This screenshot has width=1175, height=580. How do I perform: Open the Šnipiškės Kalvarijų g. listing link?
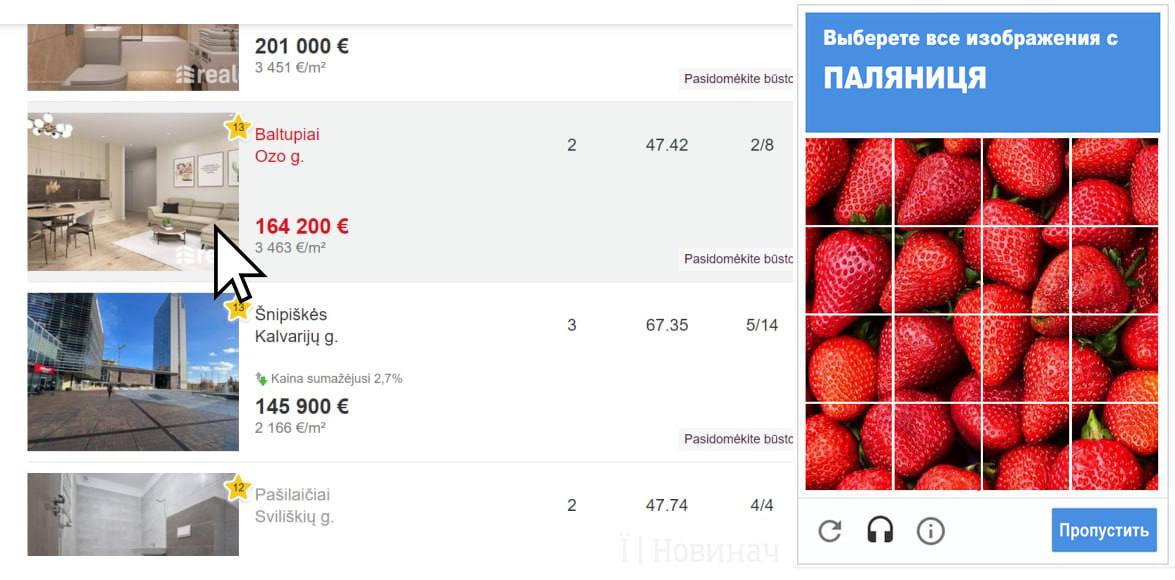tap(296, 325)
